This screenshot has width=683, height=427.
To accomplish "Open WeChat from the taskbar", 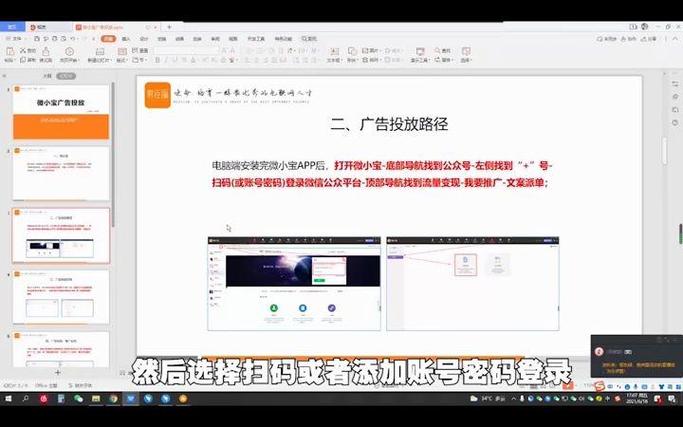I will point(78,399).
